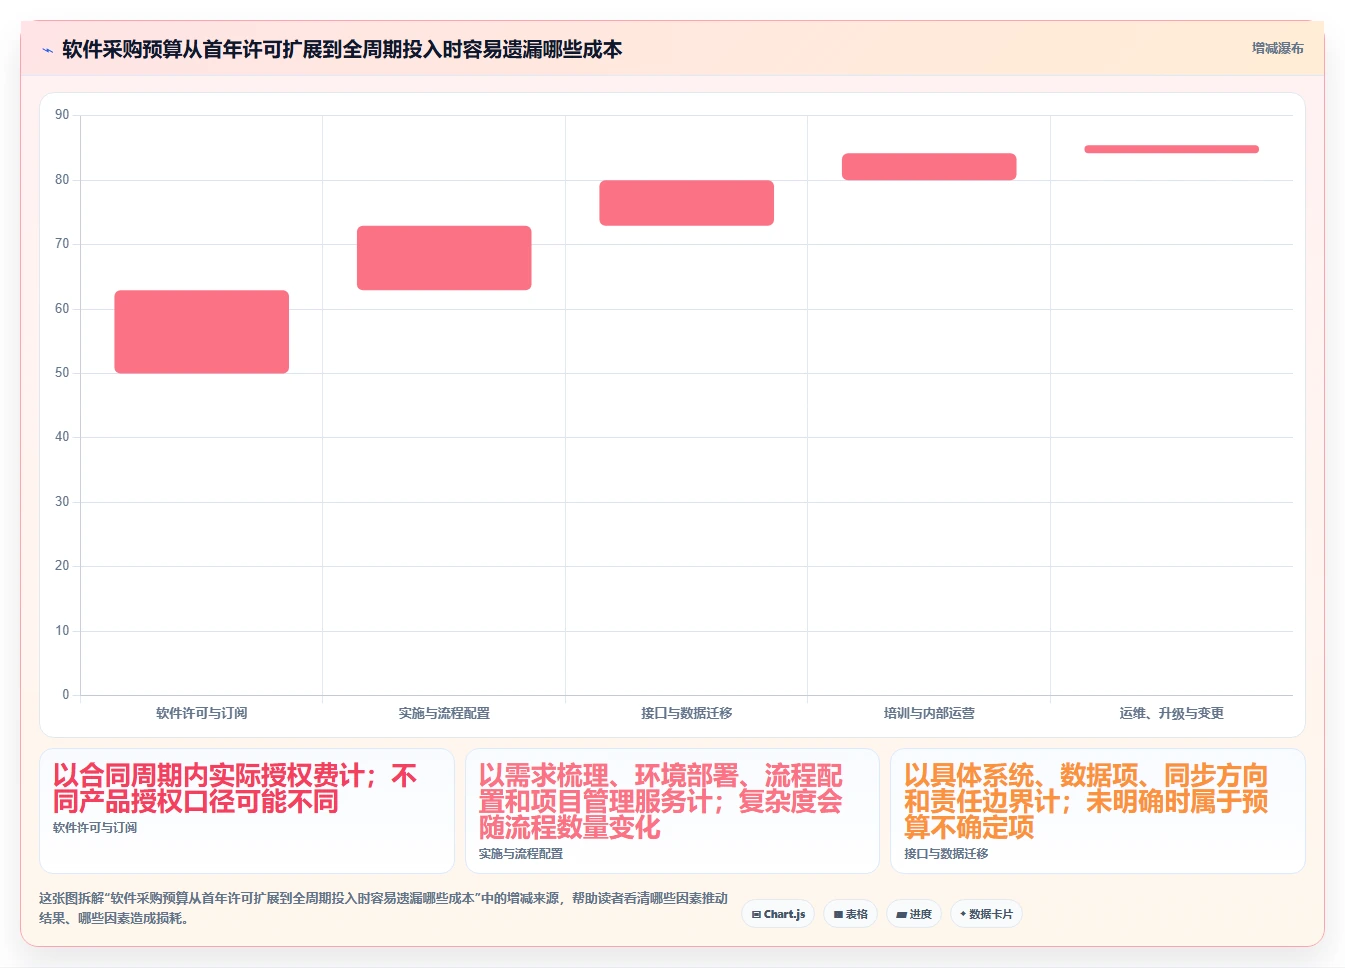This screenshot has height=968, width=1345.
Task: Click the y-axis value 50
Action: pyautogui.click(x=62, y=373)
